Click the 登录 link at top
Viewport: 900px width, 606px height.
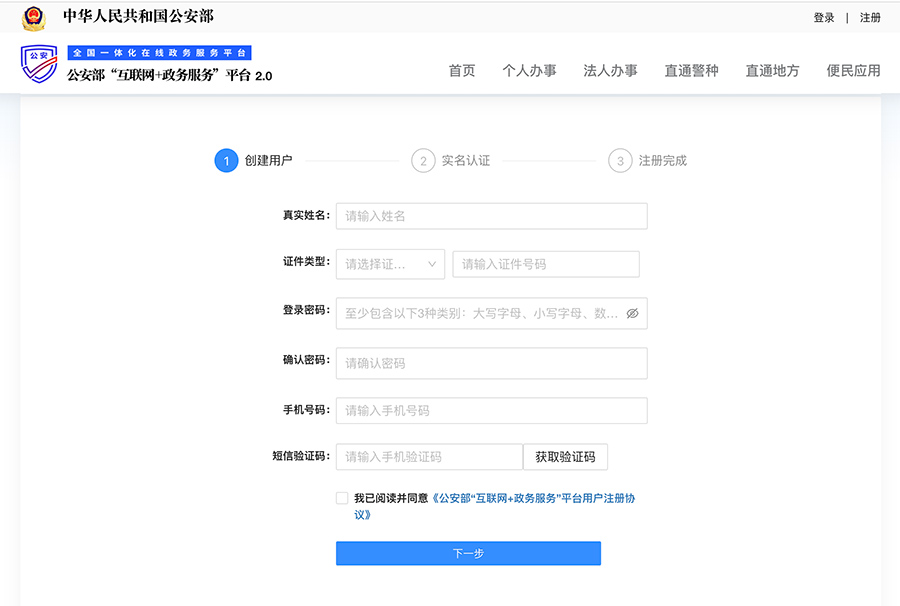coord(823,18)
